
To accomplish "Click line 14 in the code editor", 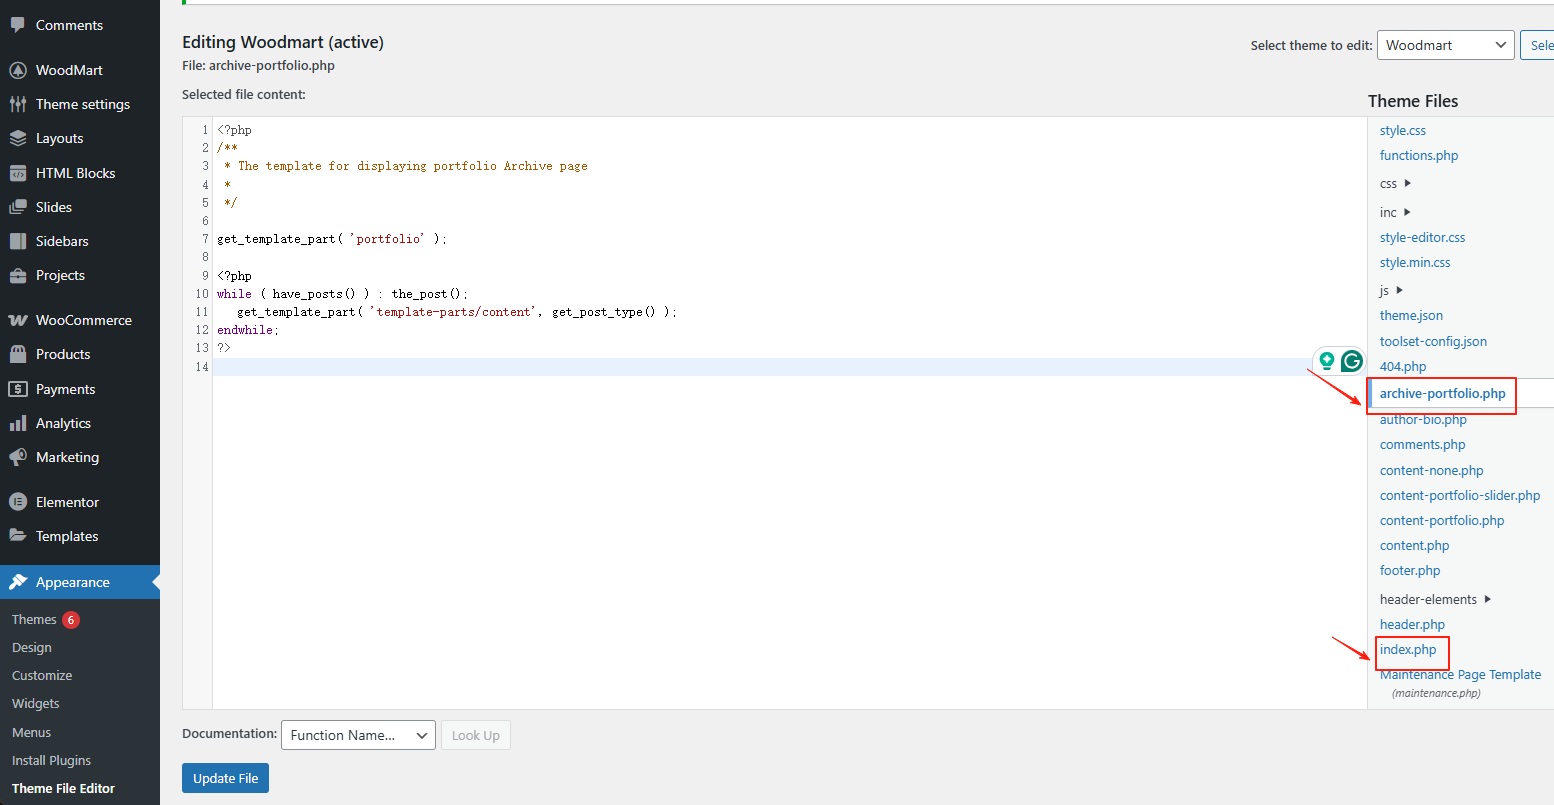I will 700,367.
